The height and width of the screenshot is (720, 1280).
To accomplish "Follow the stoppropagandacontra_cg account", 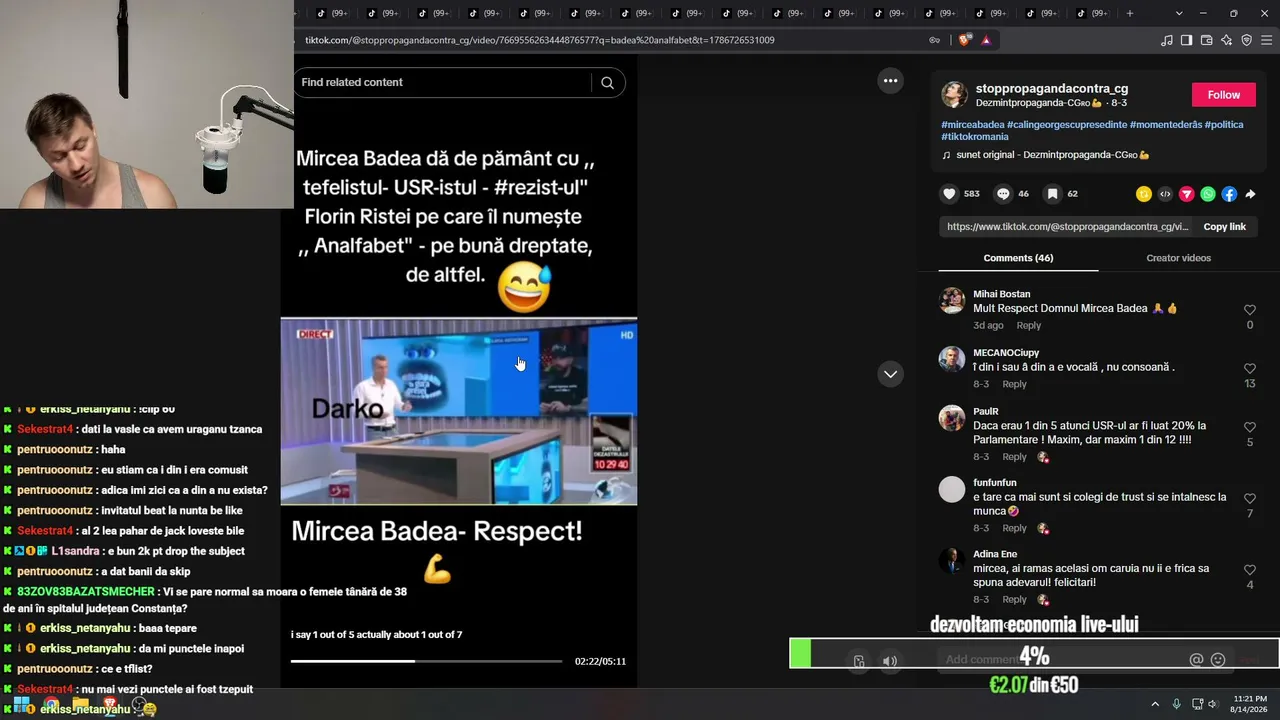I will click(1224, 95).
